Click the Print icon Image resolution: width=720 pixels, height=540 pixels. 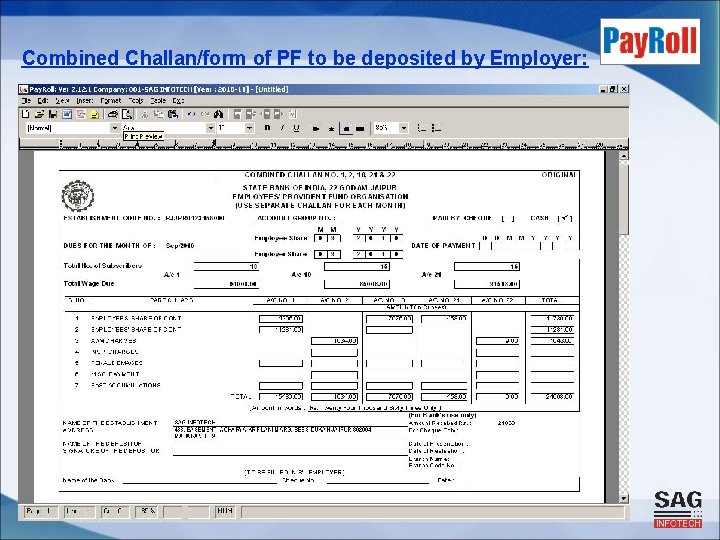pyautogui.click(x=113, y=114)
